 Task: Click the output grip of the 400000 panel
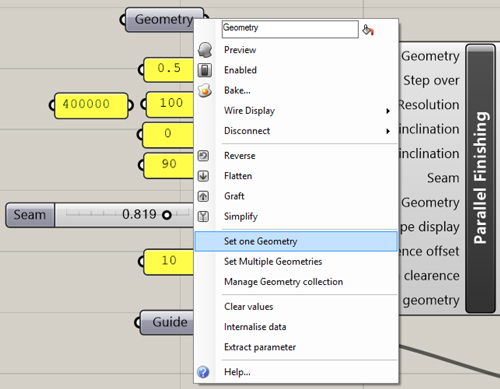[x=130, y=105]
